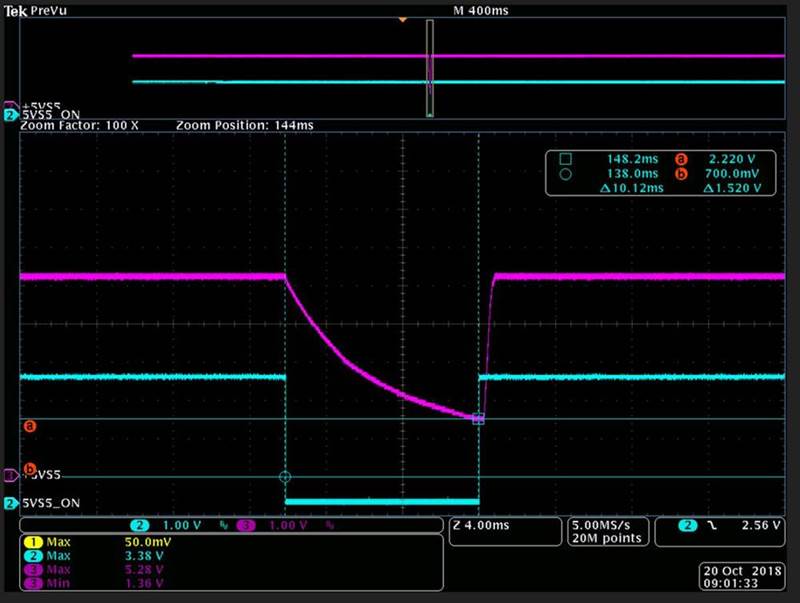This screenshot has width=800, height=603.
Task: Click the orange cursor a marker on left
Action: (30, 426)
